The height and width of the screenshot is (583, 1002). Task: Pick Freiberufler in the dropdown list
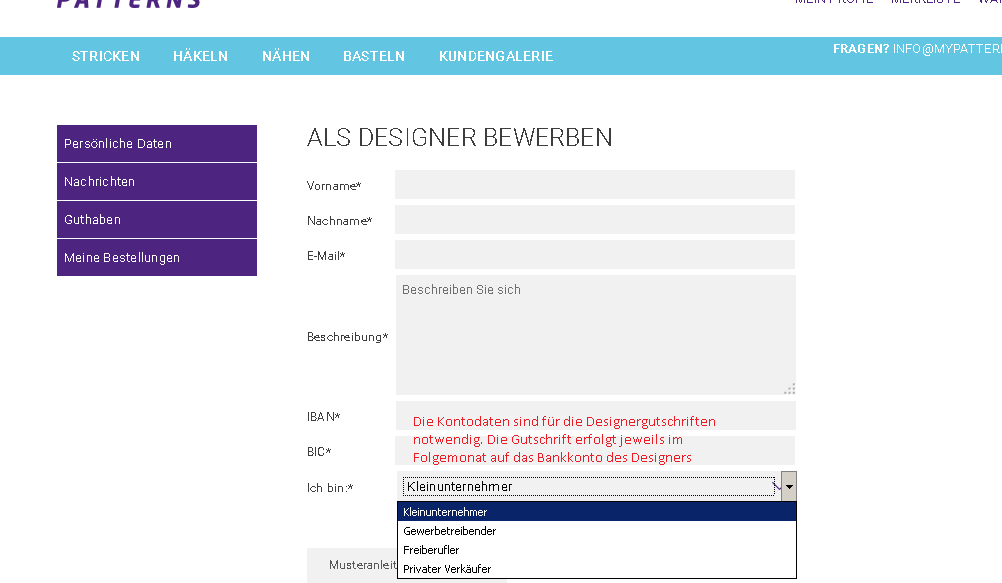coord(432,550)
